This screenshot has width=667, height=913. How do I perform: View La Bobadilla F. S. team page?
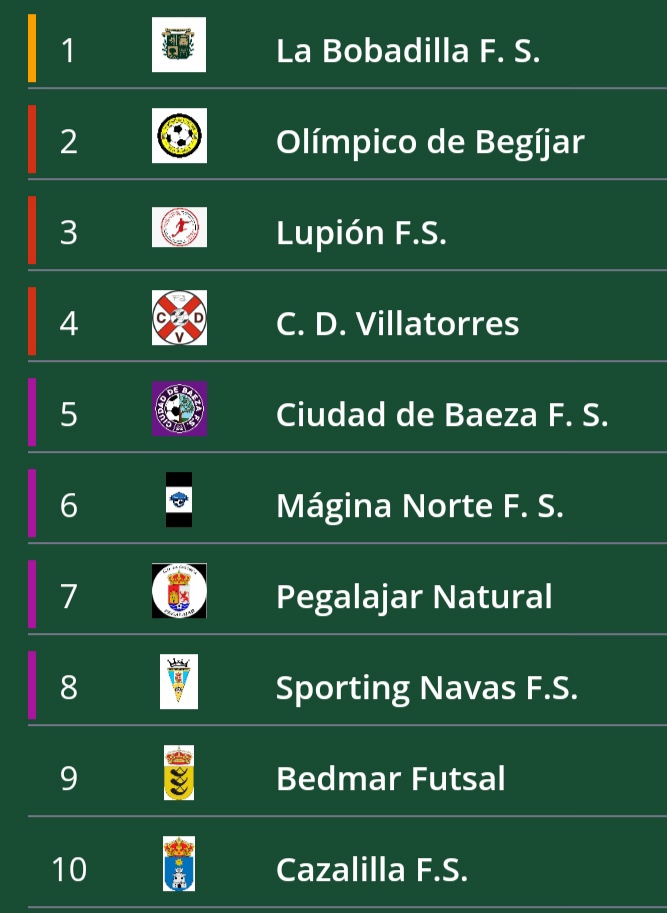click(408, 51)
